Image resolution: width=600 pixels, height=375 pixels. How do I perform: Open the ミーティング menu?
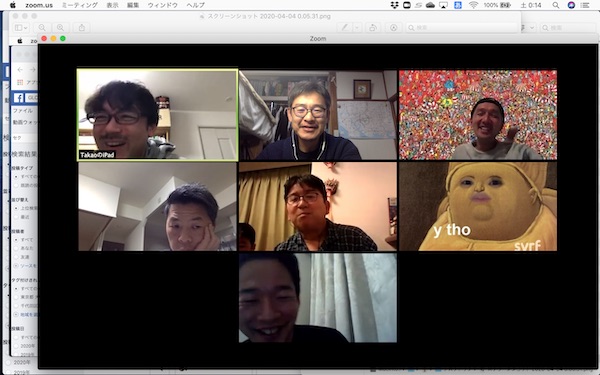[x=80, y=5]
